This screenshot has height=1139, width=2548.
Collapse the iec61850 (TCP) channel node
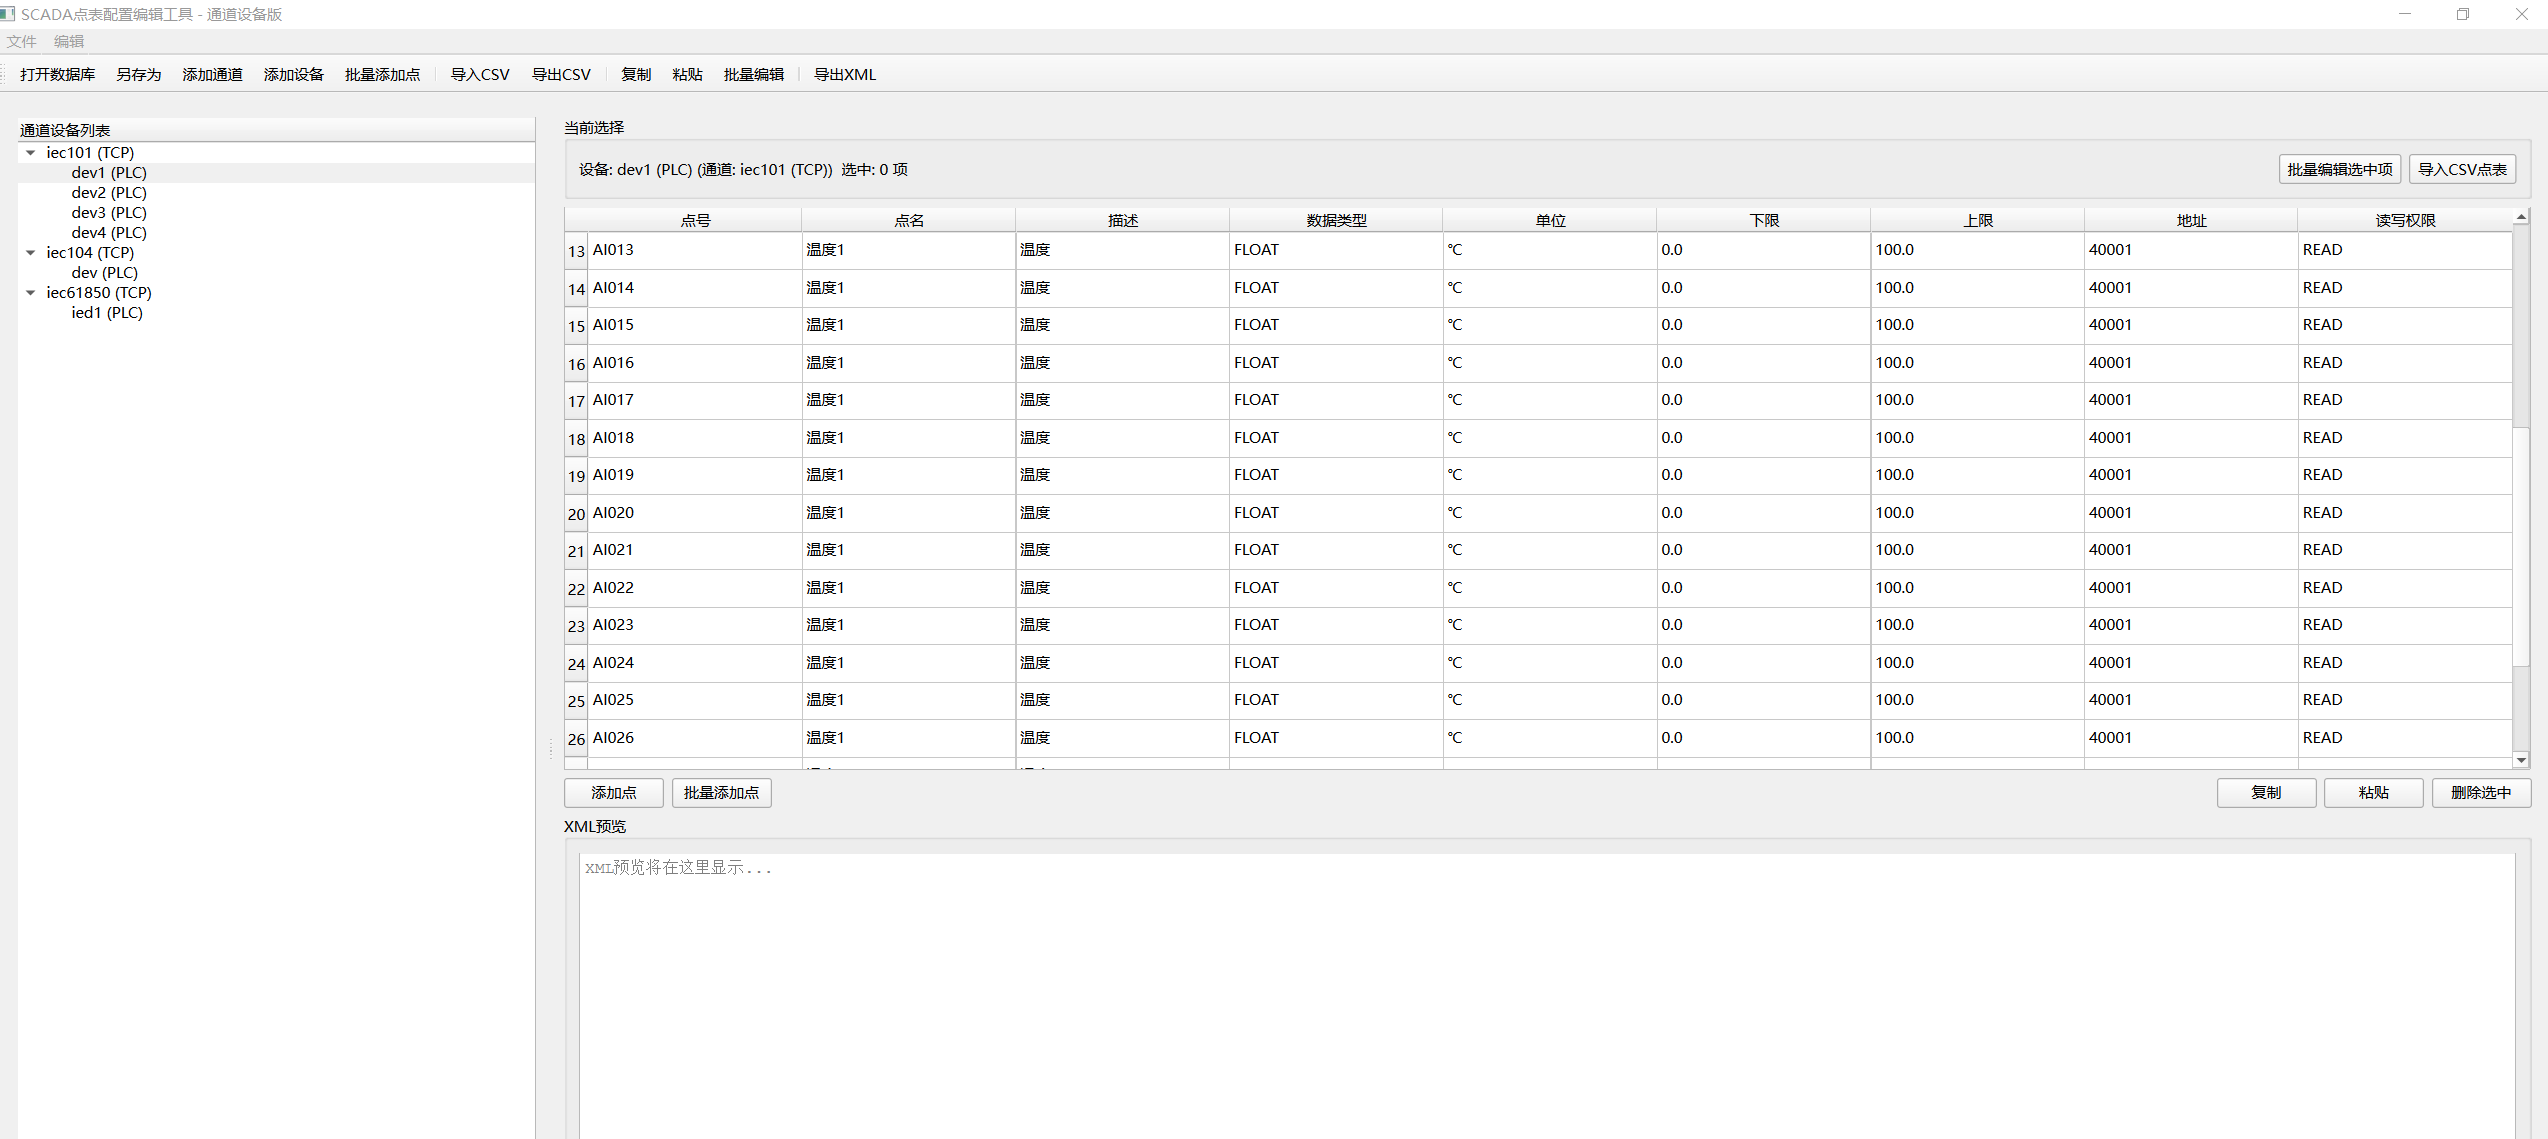point(30,292)
